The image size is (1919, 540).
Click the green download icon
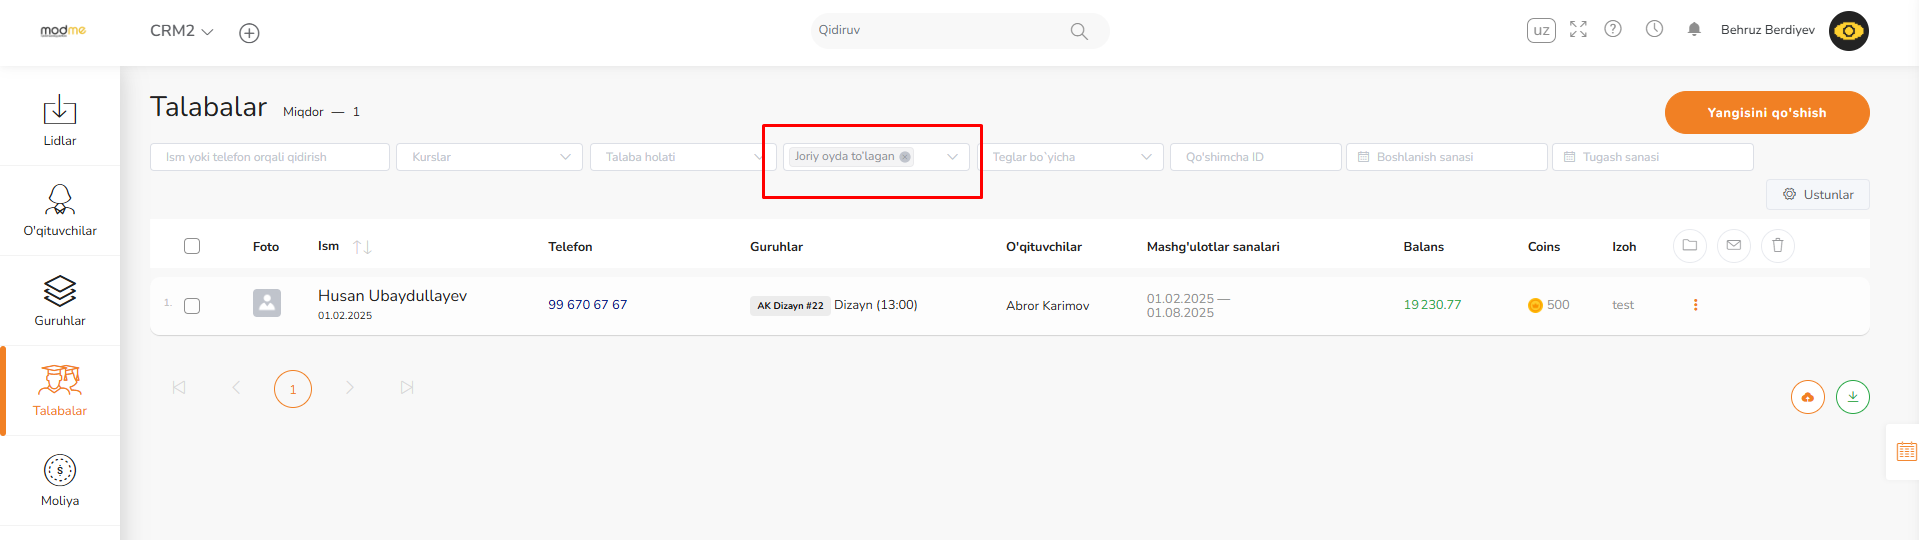[1852, 397]
